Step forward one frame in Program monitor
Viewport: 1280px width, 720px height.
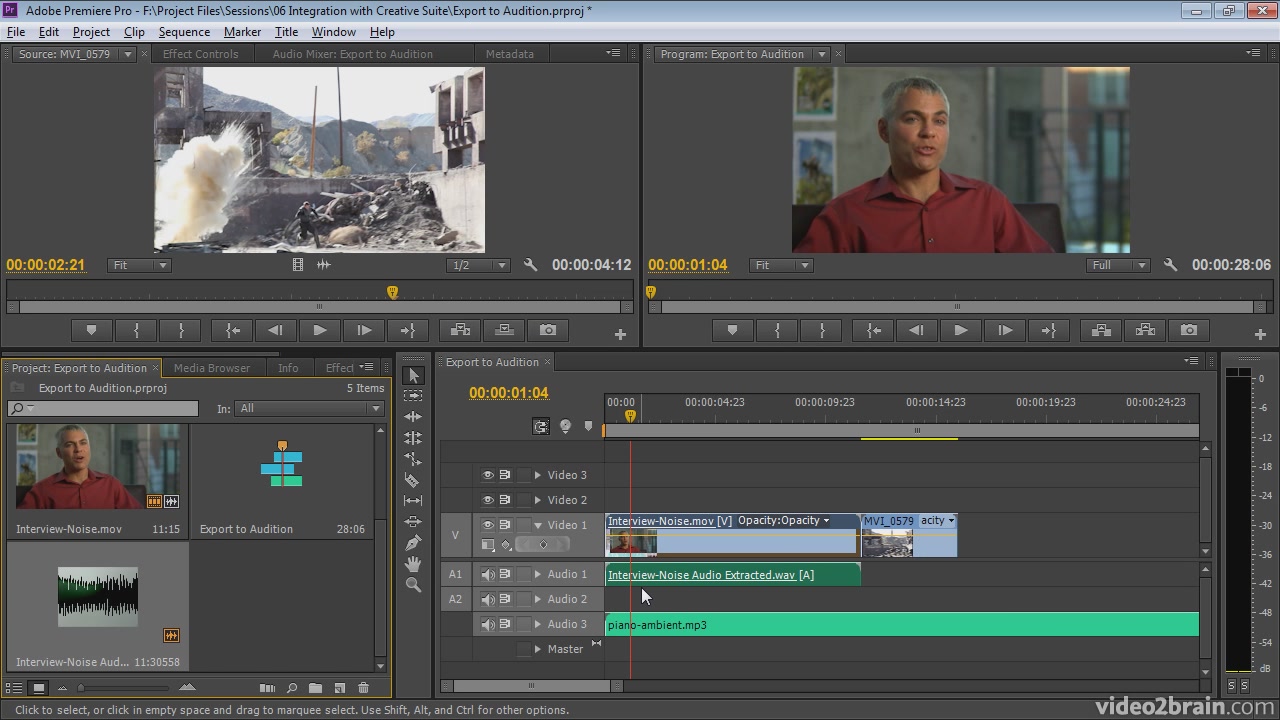[x=1004, y=330]
